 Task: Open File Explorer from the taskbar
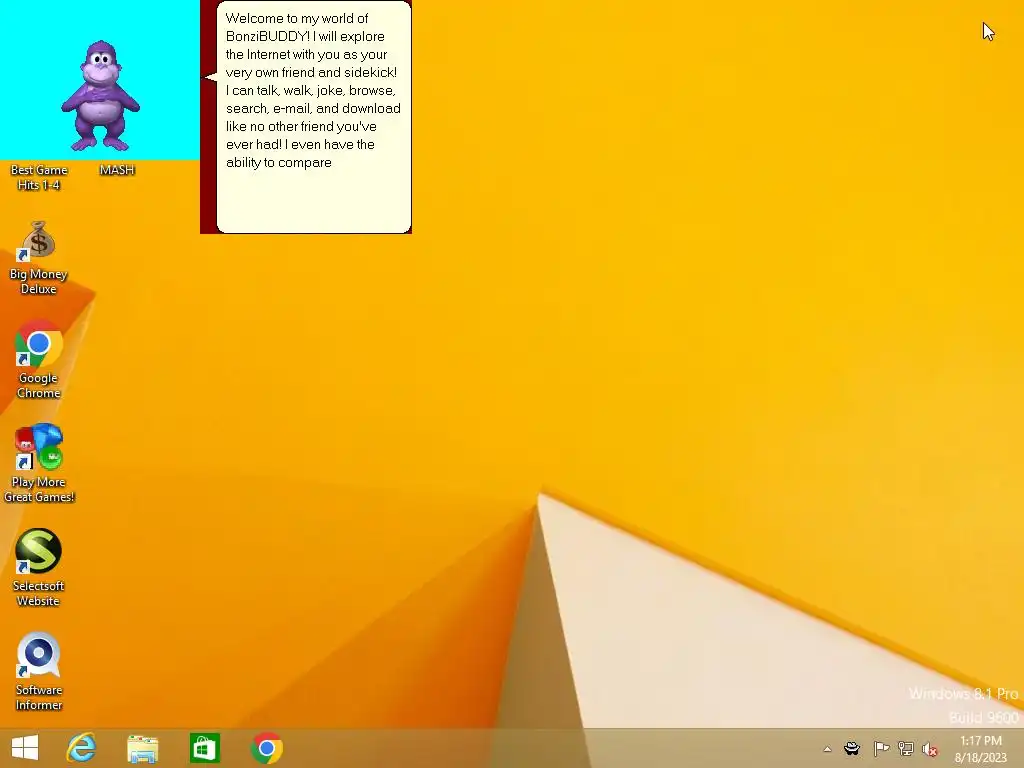pyautogui.click(x=142, y=748)
